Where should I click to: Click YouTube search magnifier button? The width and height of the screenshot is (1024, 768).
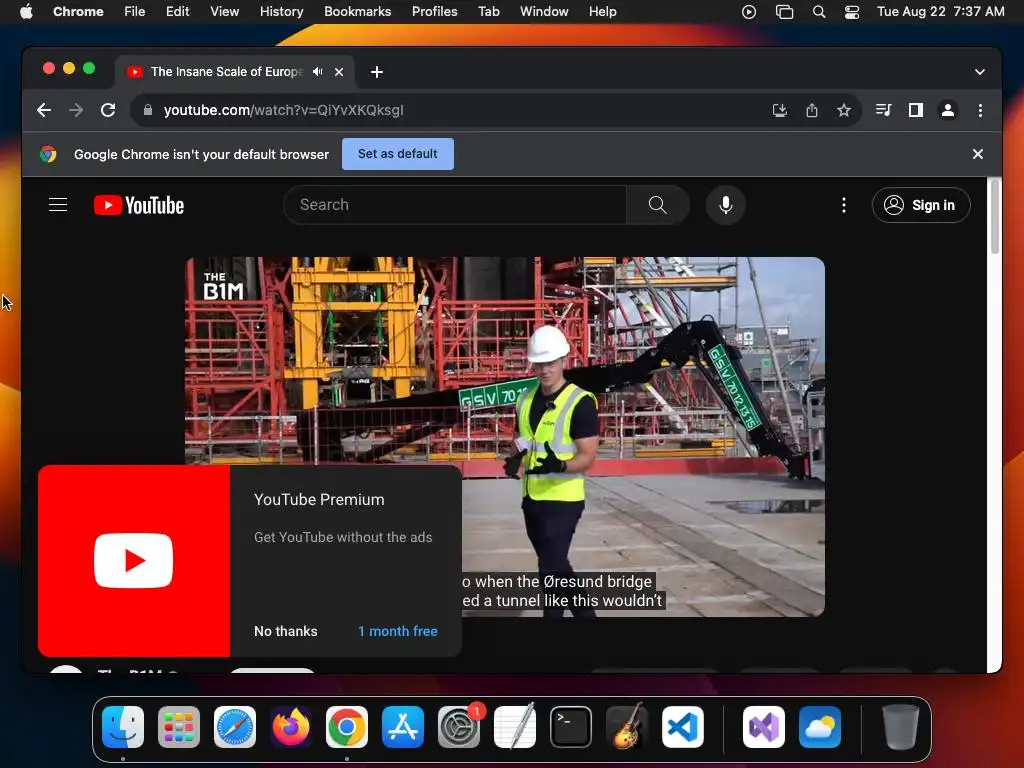658,205
